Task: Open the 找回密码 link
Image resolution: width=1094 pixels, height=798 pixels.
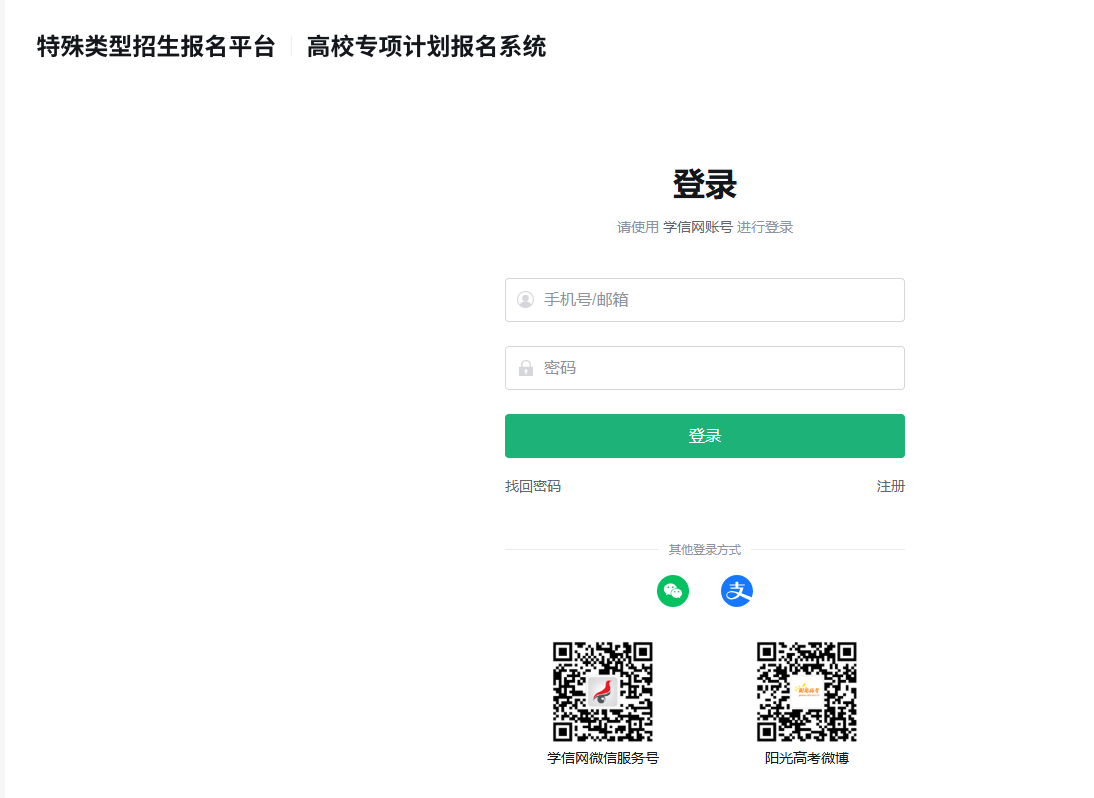Action: pos(533,486)
